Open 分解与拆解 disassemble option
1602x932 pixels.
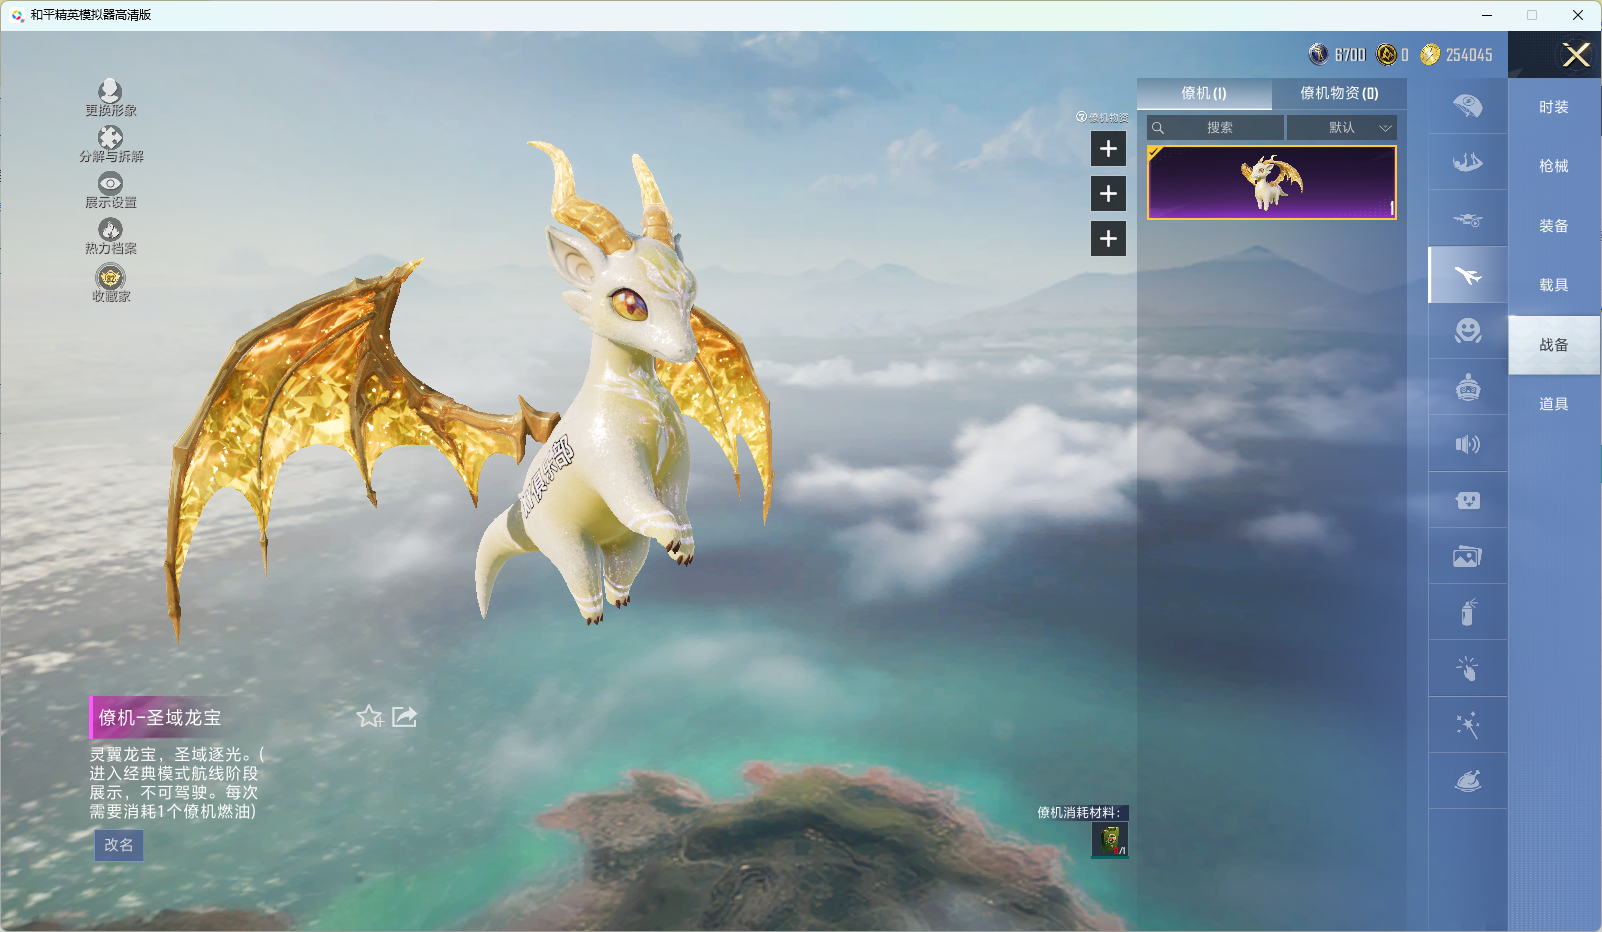click(111, 144)
